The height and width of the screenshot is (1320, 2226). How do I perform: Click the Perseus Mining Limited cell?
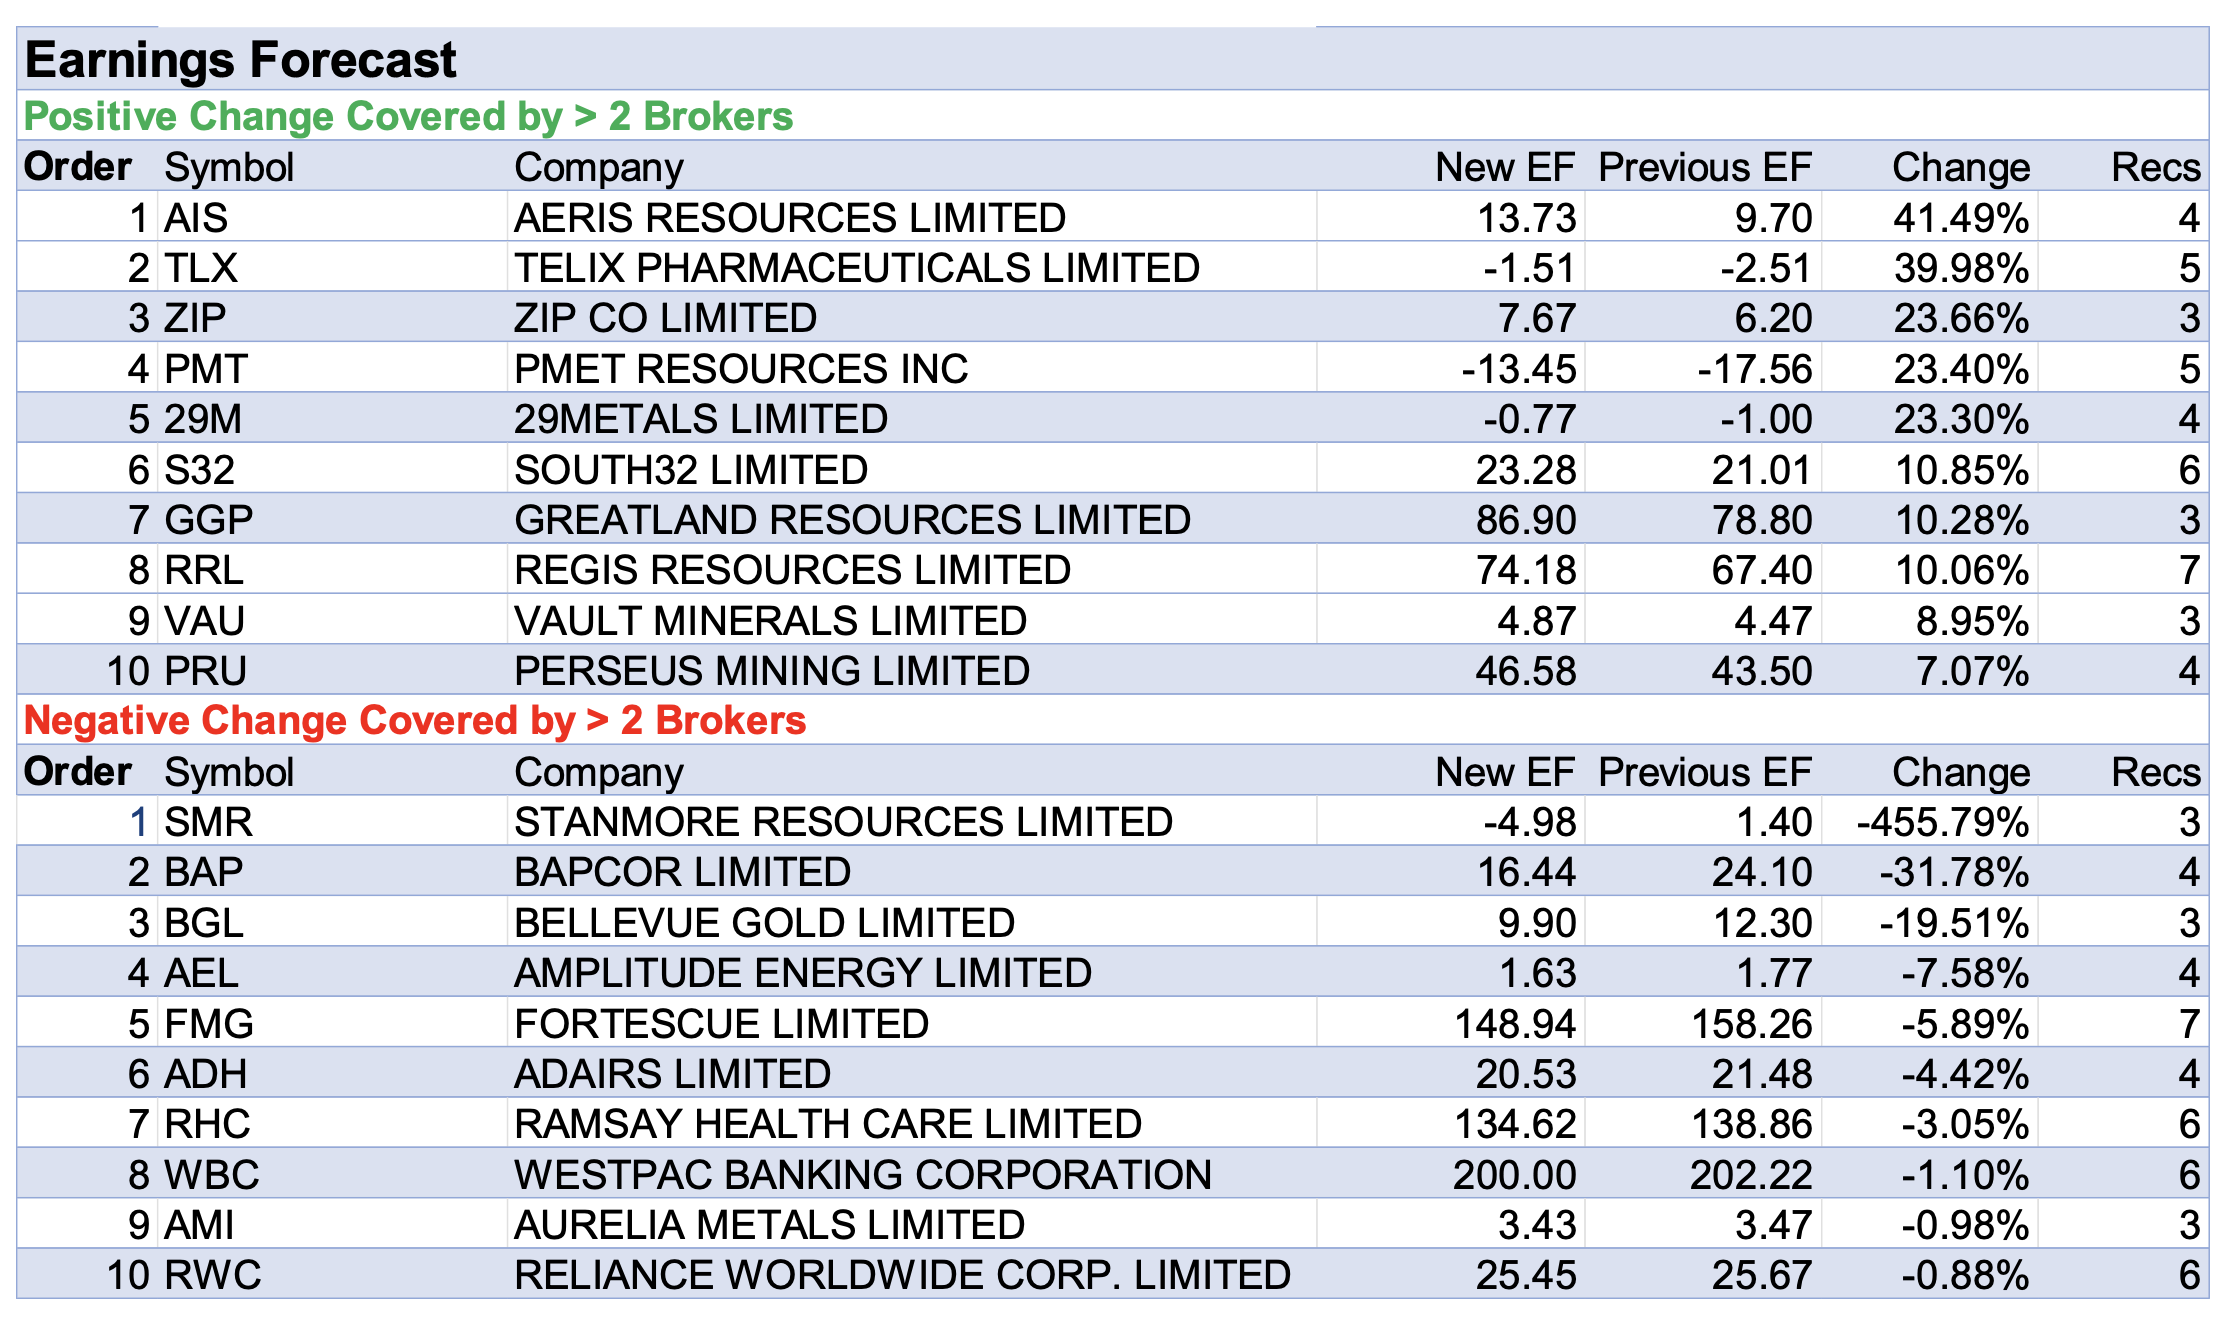point(771,671)
